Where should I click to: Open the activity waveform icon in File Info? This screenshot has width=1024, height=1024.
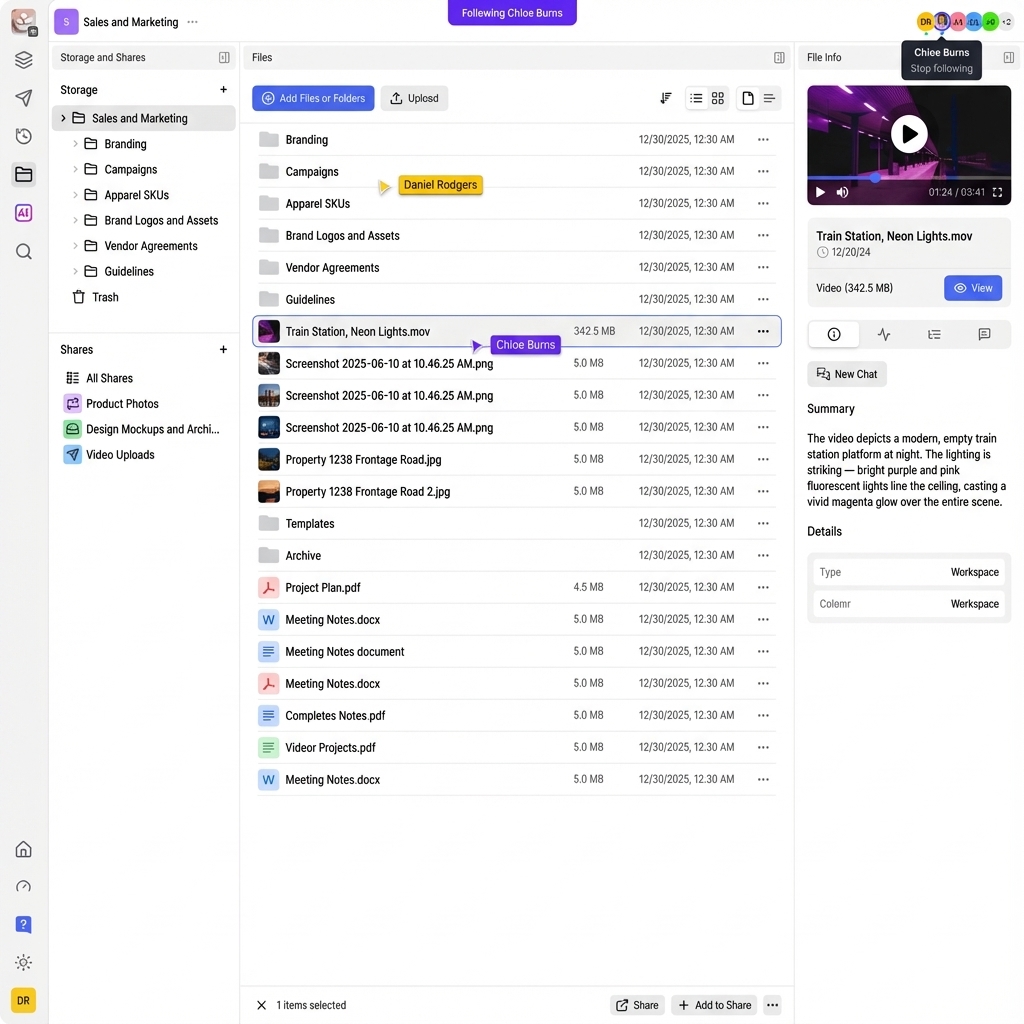pyautogui.click(x=883, y=334)
